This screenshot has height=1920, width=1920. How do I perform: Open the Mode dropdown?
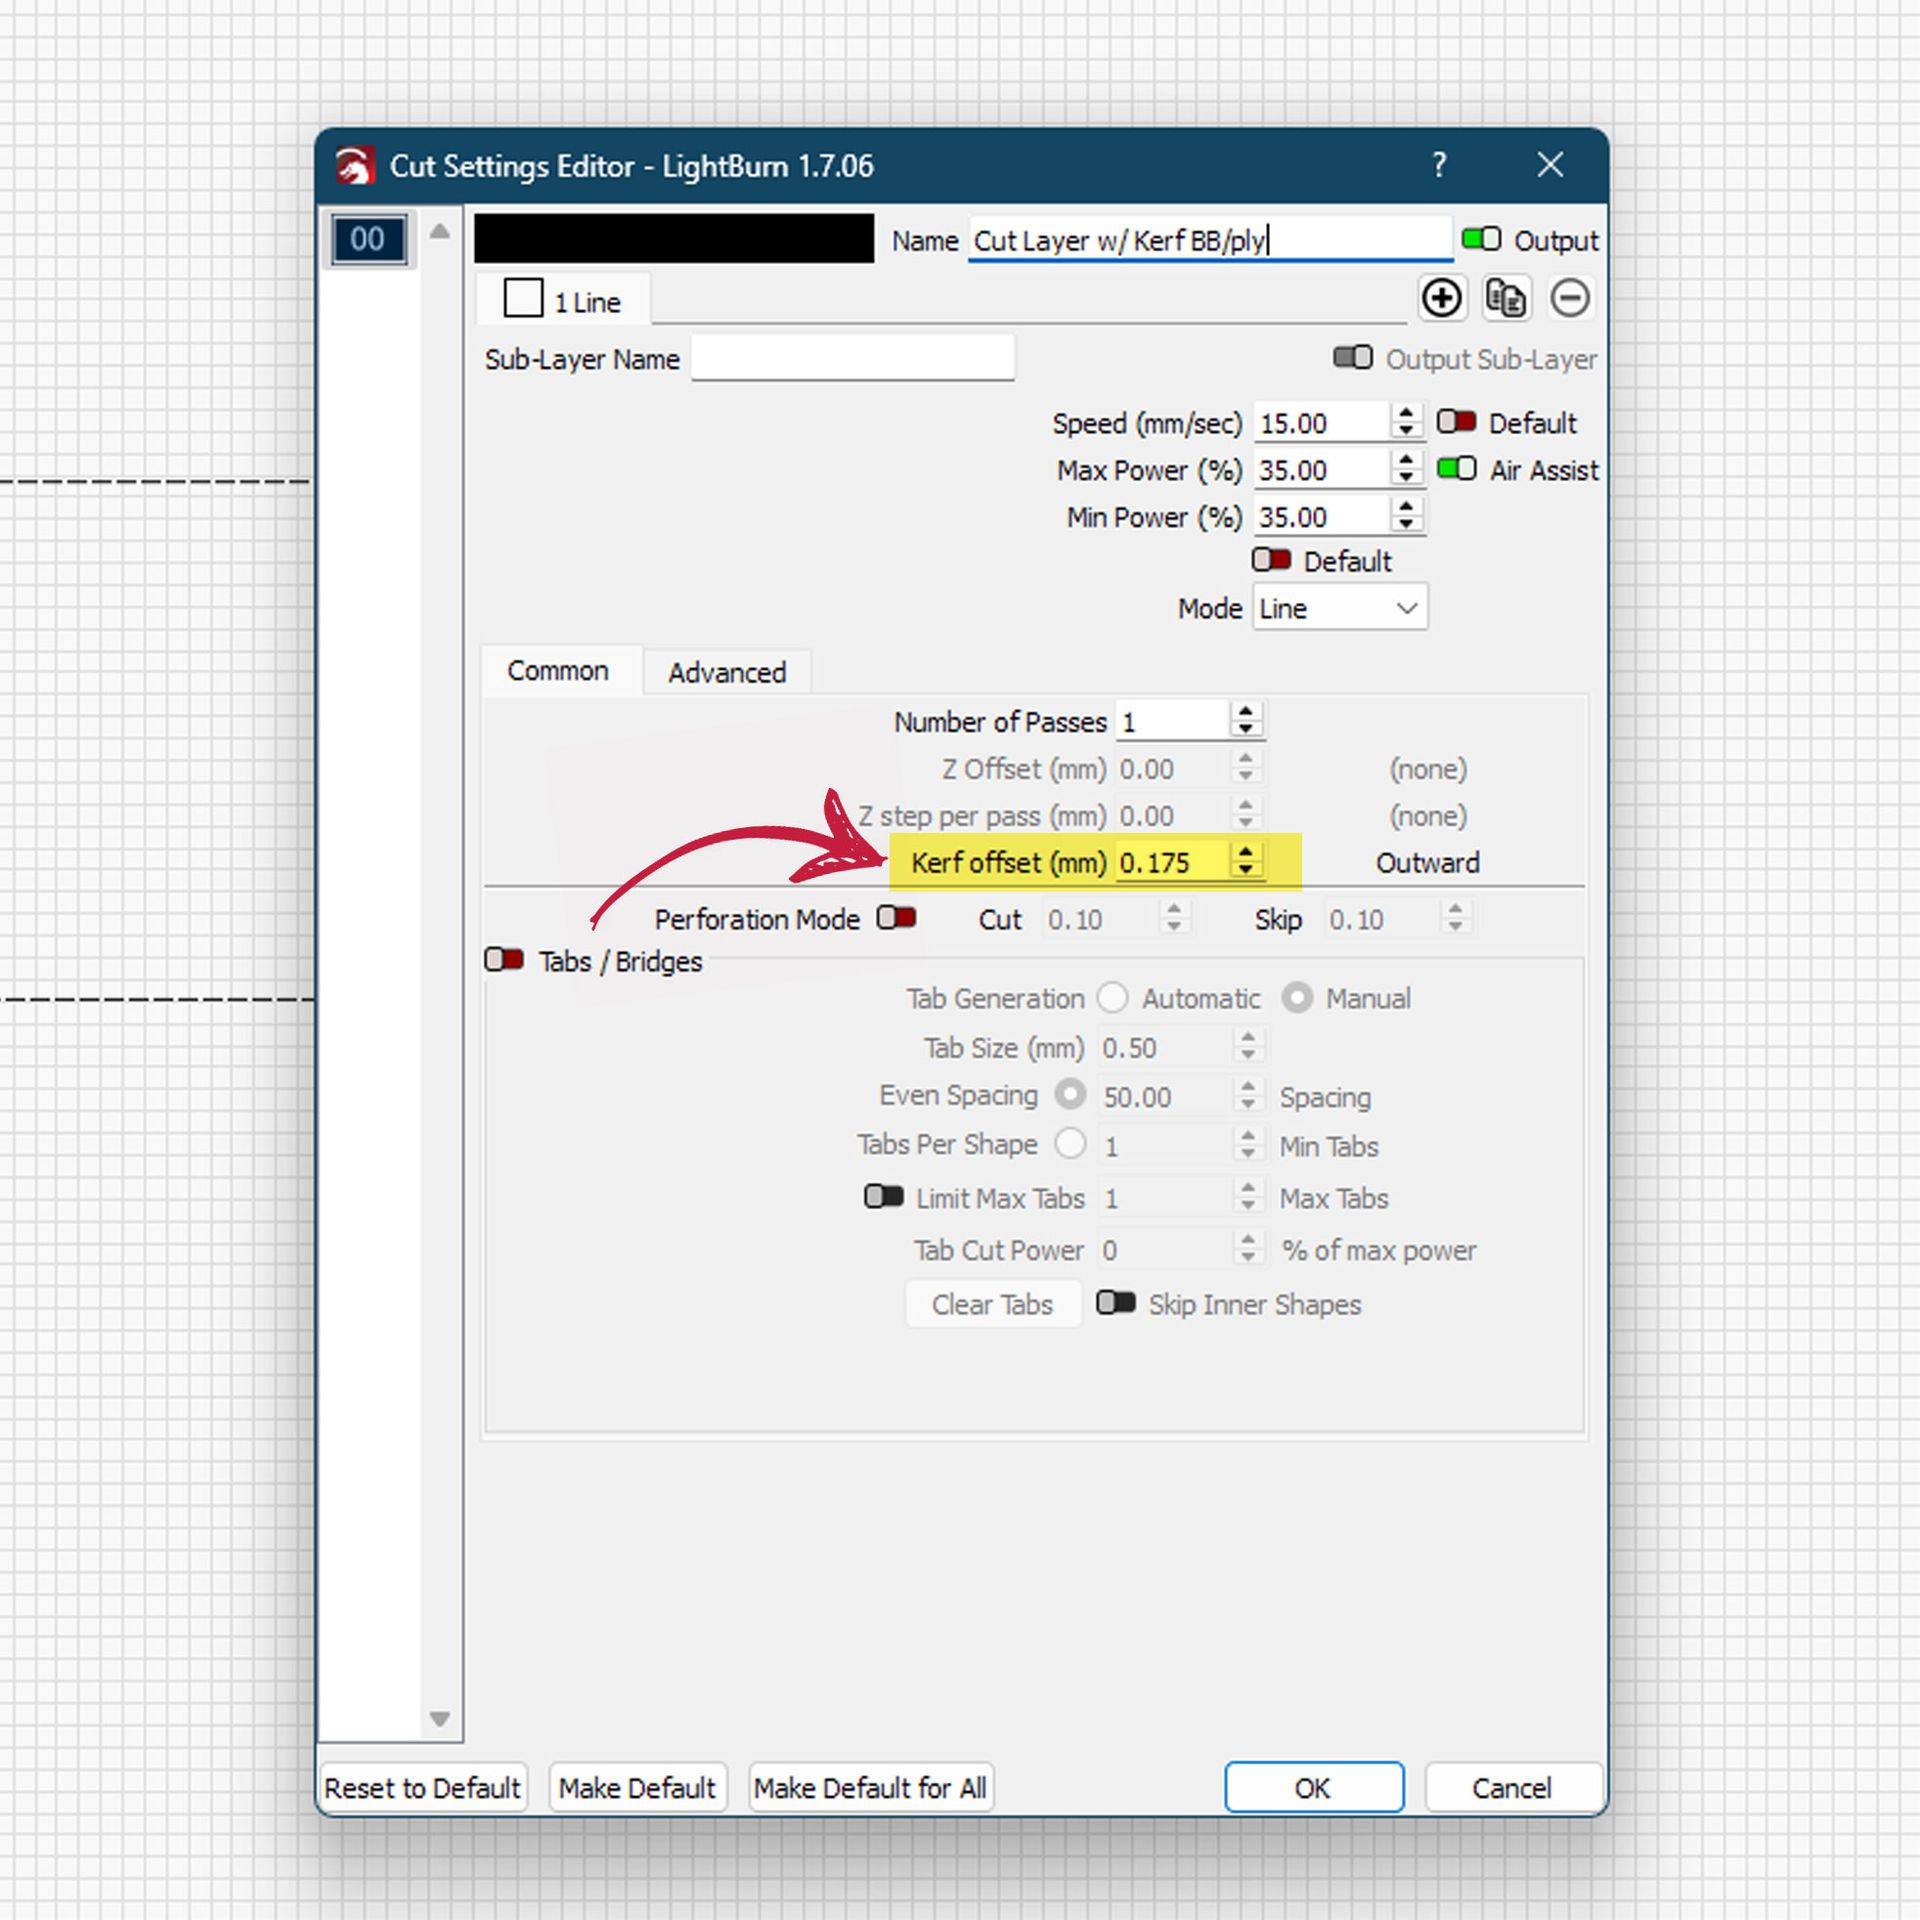1339,608
